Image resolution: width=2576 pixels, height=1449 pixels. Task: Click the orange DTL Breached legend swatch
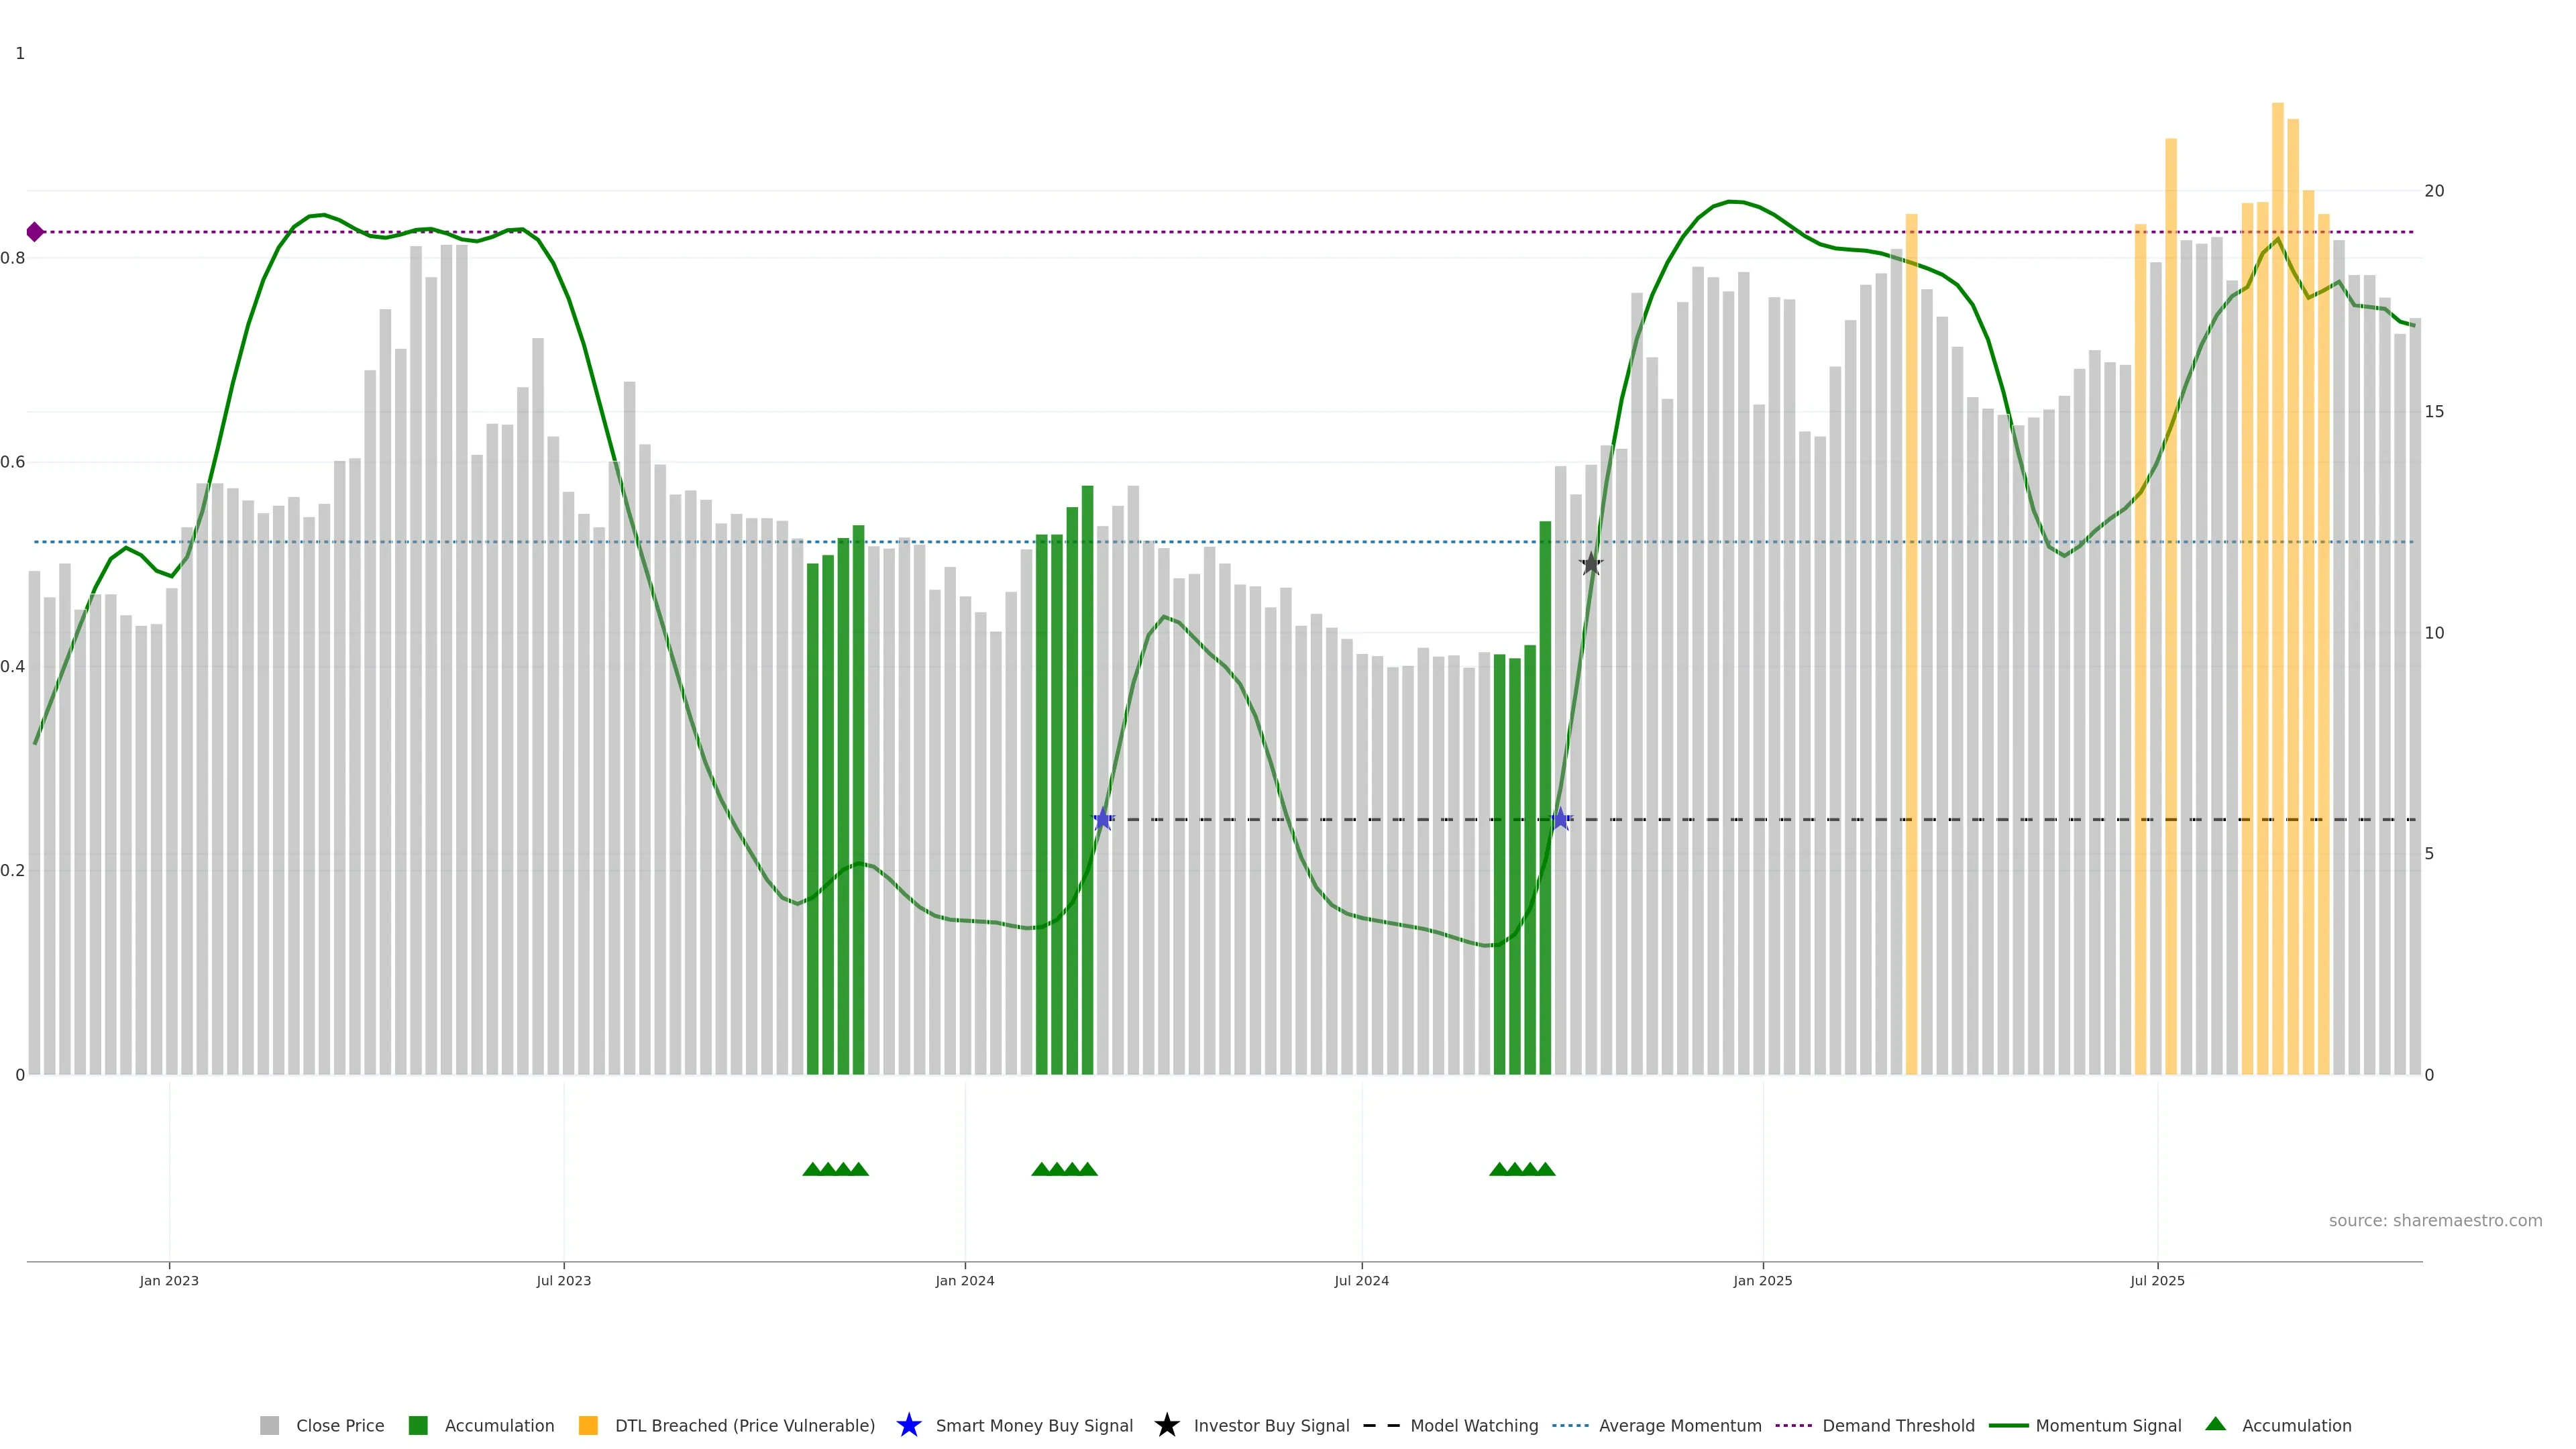(x=588, y=1425)
